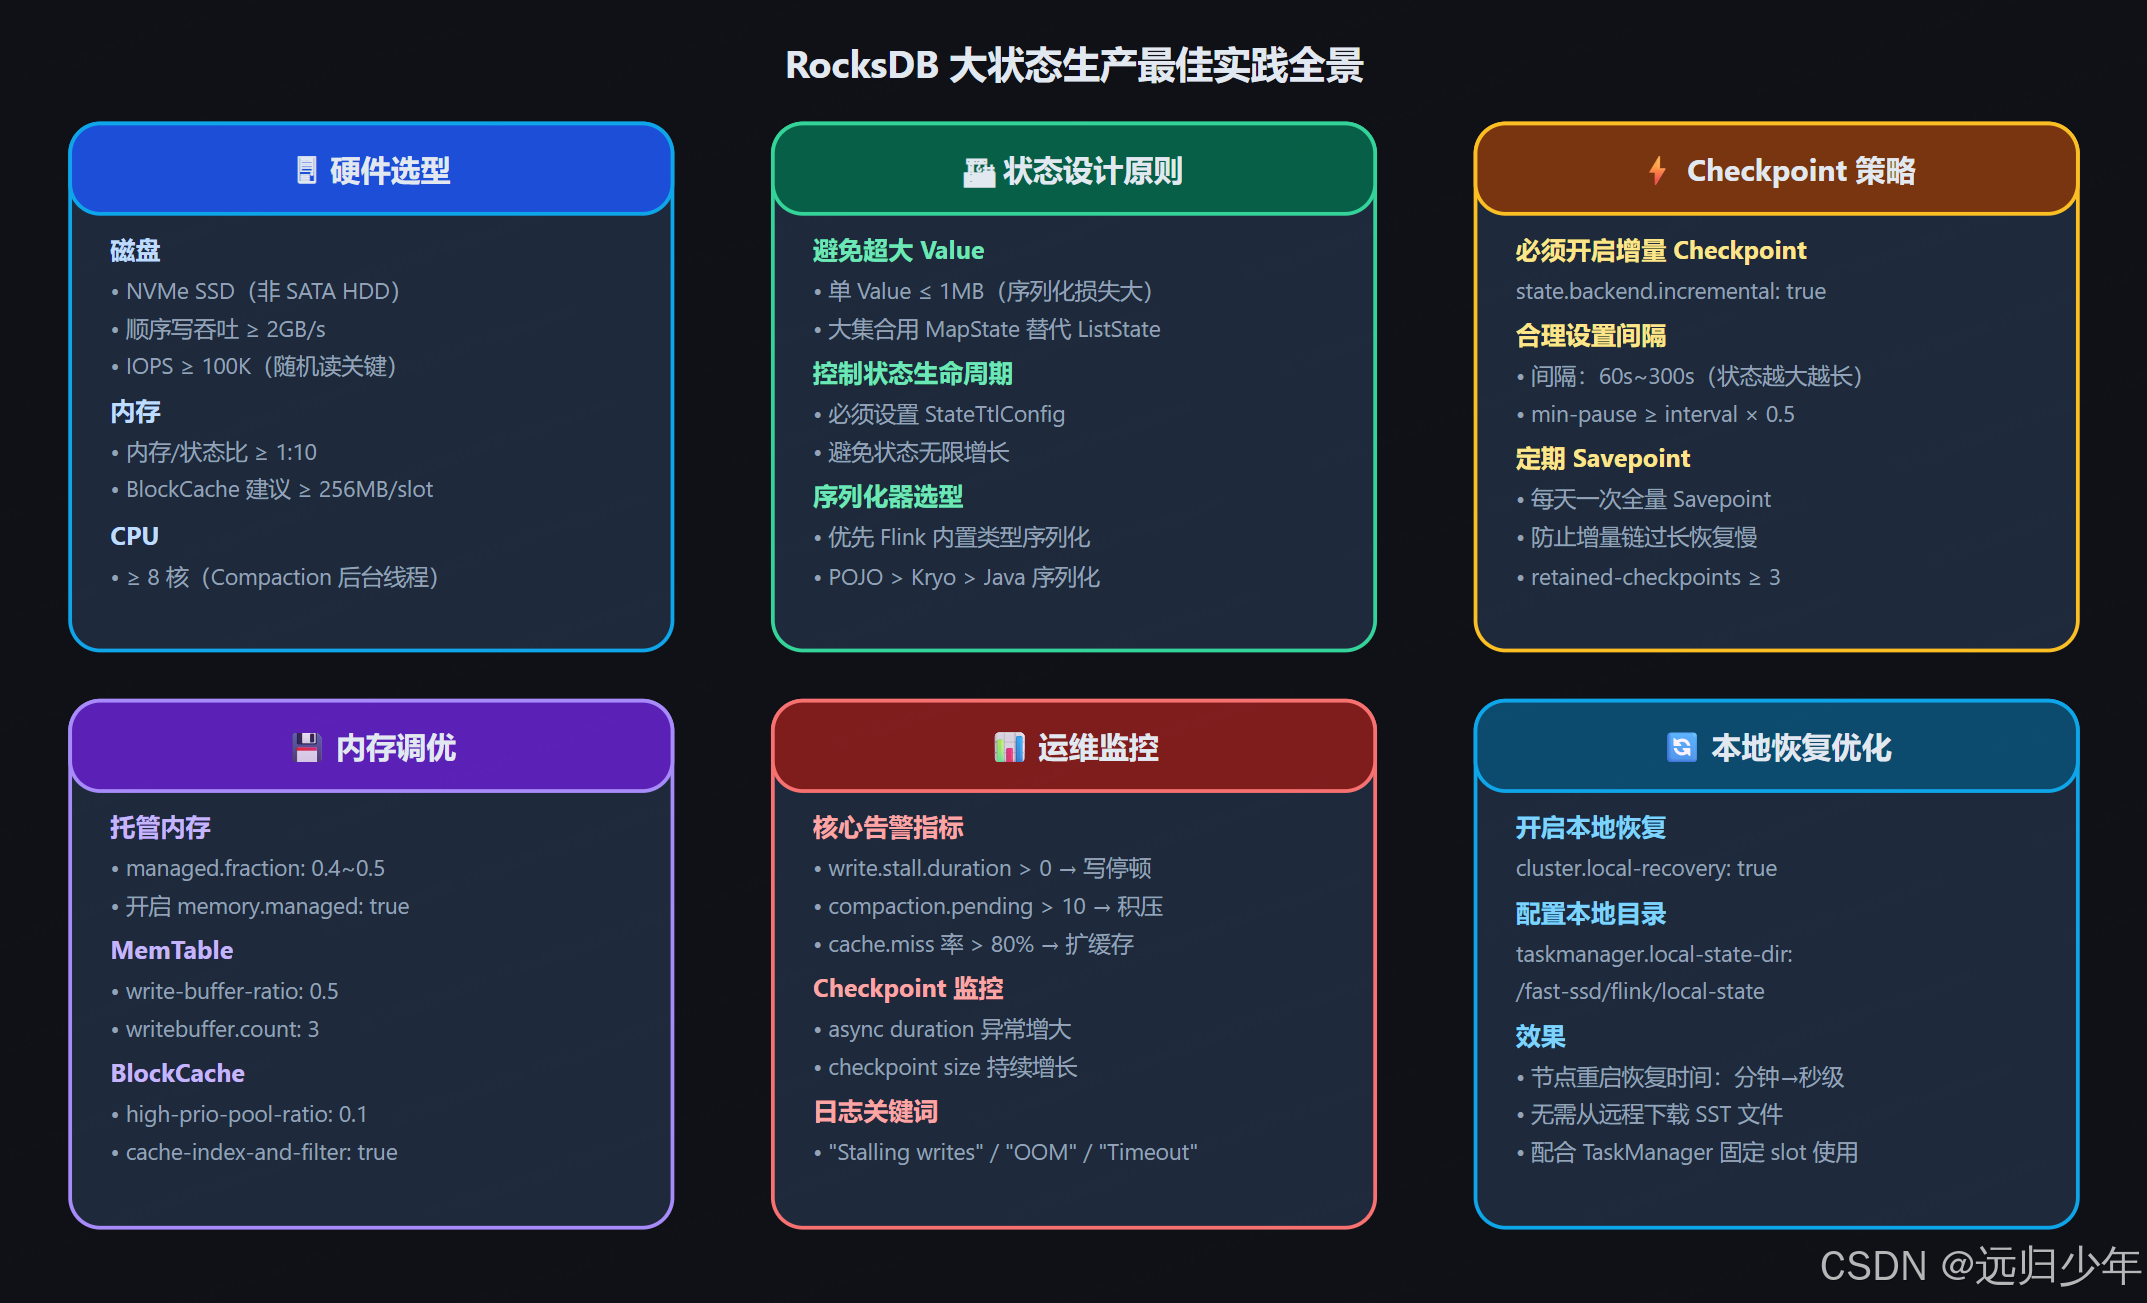This screenshot has width=2147, height=1303.
Task: Click /fast-ssd/flink/local-state path text
Action: (x=1640, y=992)
